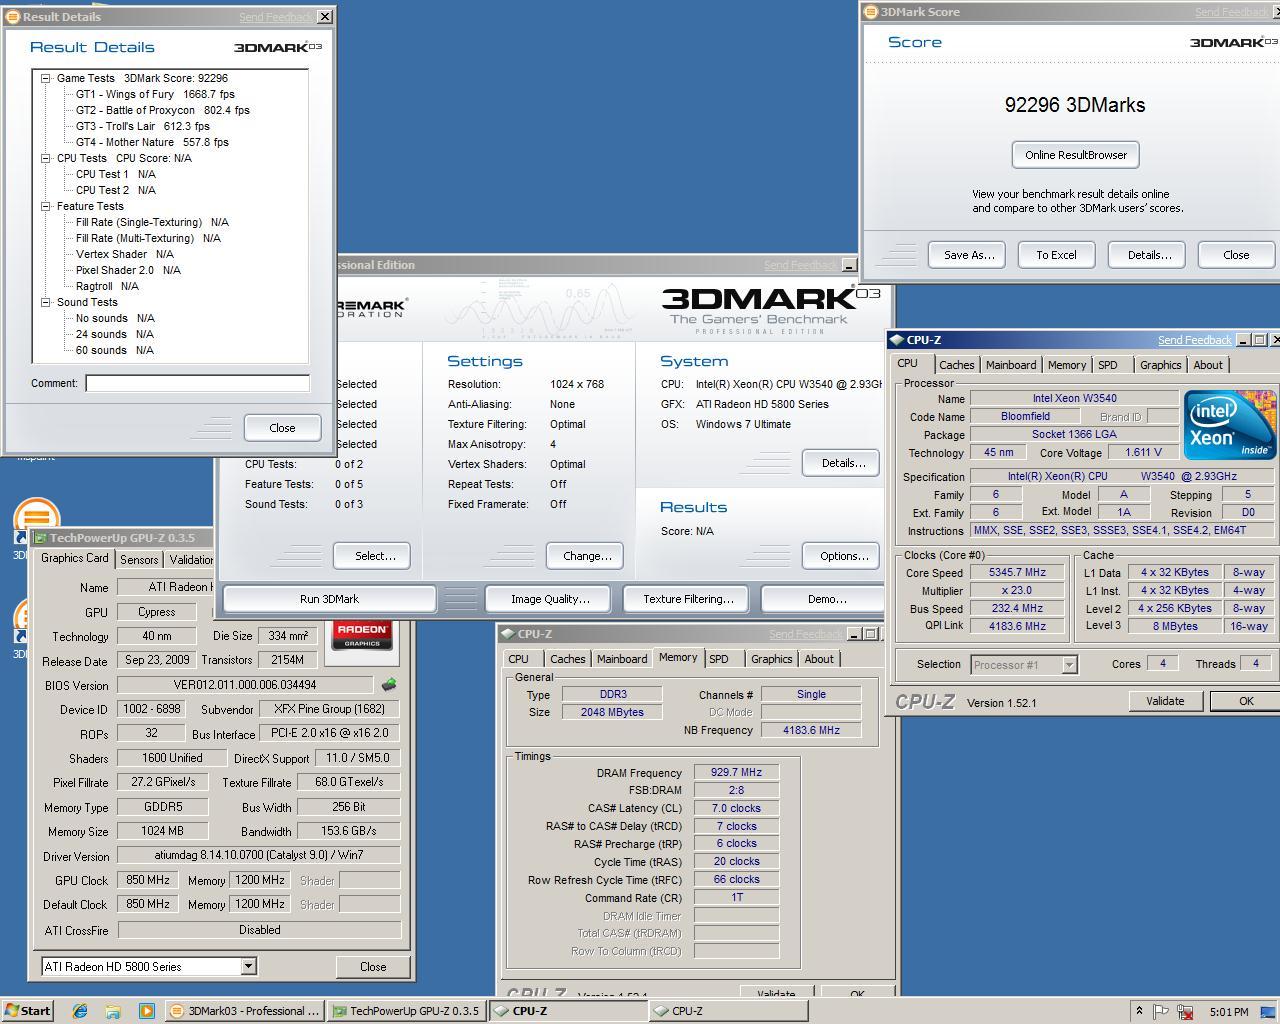The image size is (1280, 1024).
Task: Click Select tests button in 3DMark03
Action: 372,556
